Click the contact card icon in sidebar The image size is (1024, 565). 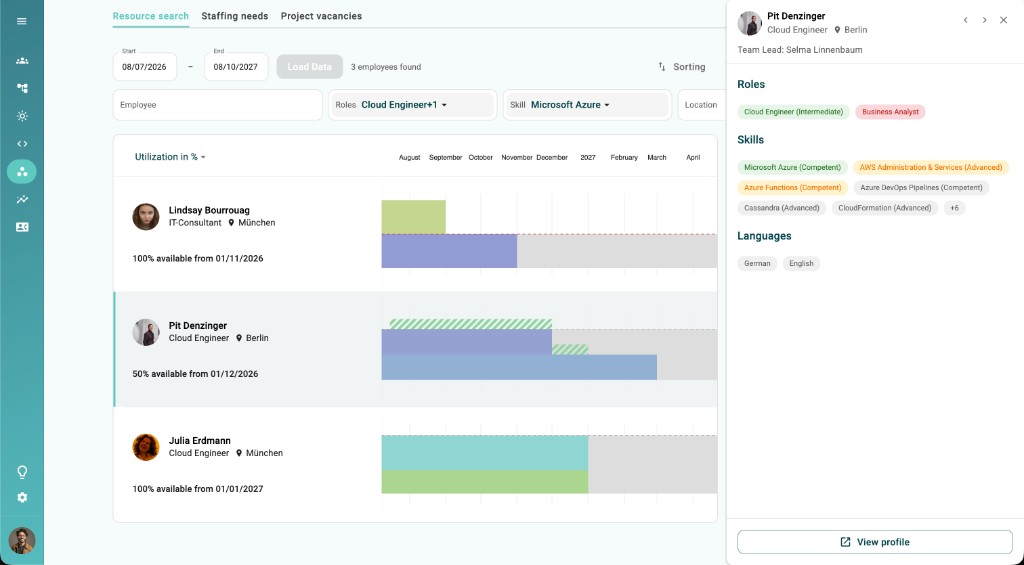[22, 227]
